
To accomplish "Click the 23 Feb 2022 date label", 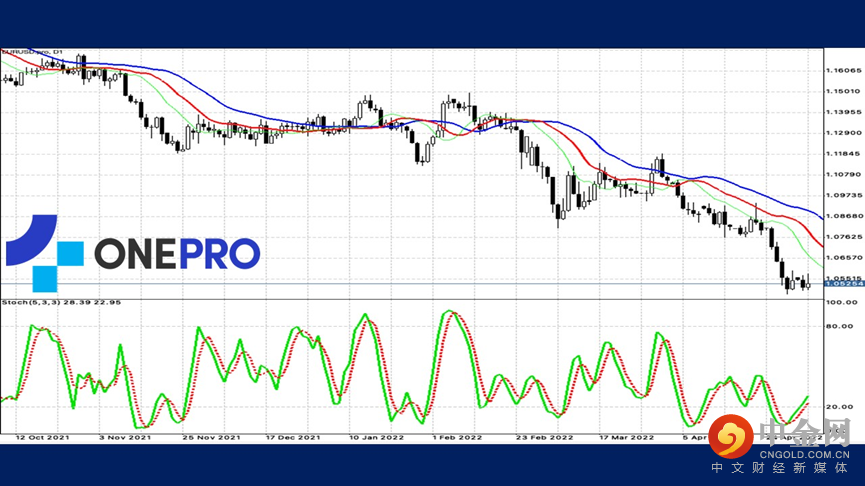I will (x=544, y=437).
